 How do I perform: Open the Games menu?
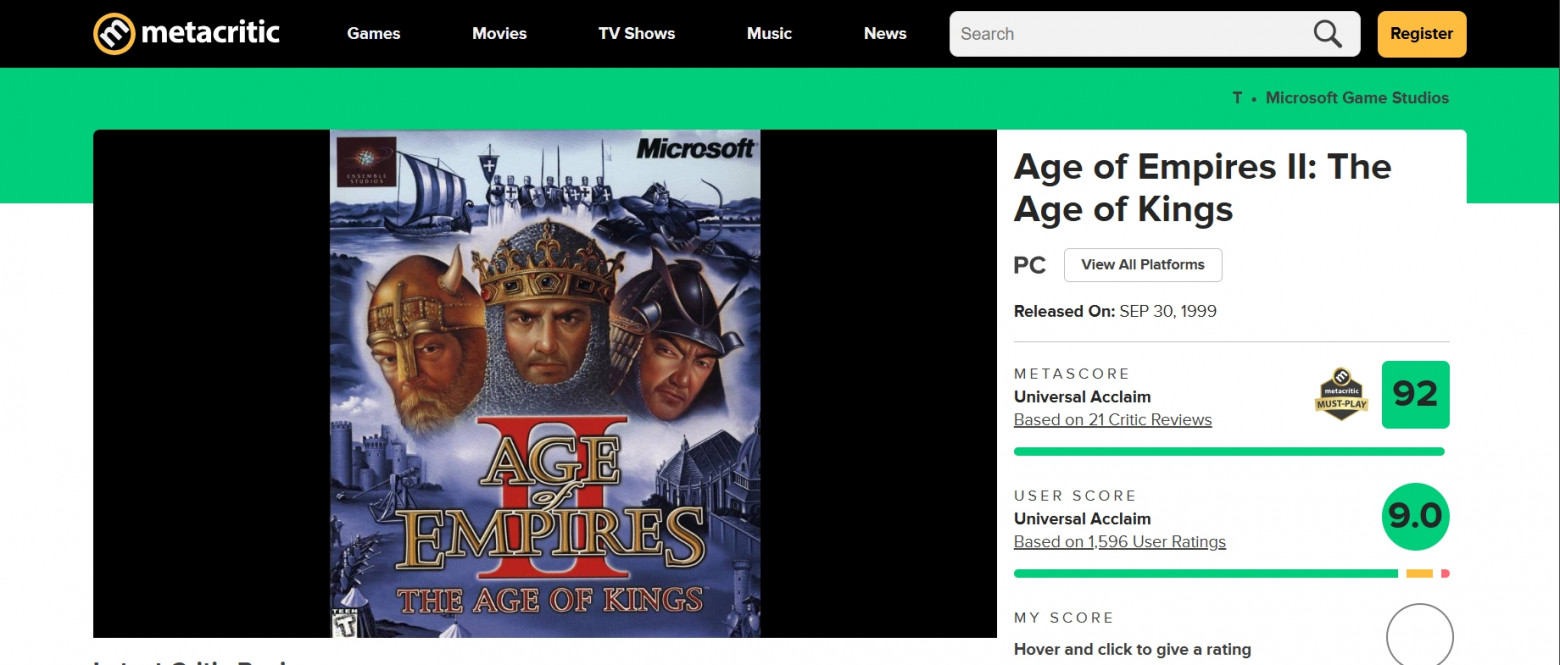click(x=373, y=33)
